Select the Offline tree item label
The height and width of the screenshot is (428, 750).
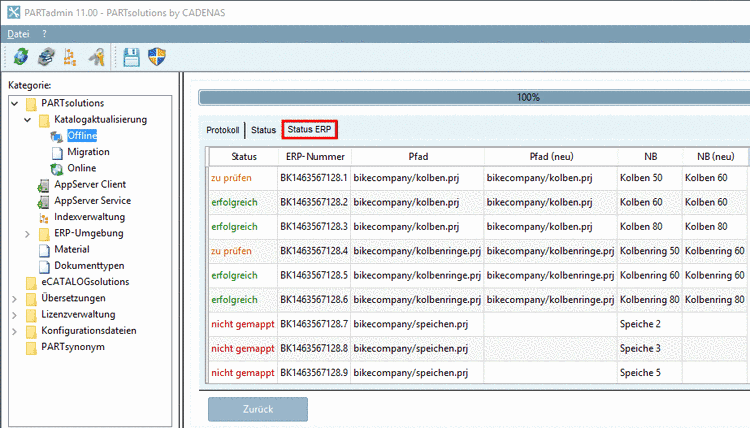click(x=82, y=136)
